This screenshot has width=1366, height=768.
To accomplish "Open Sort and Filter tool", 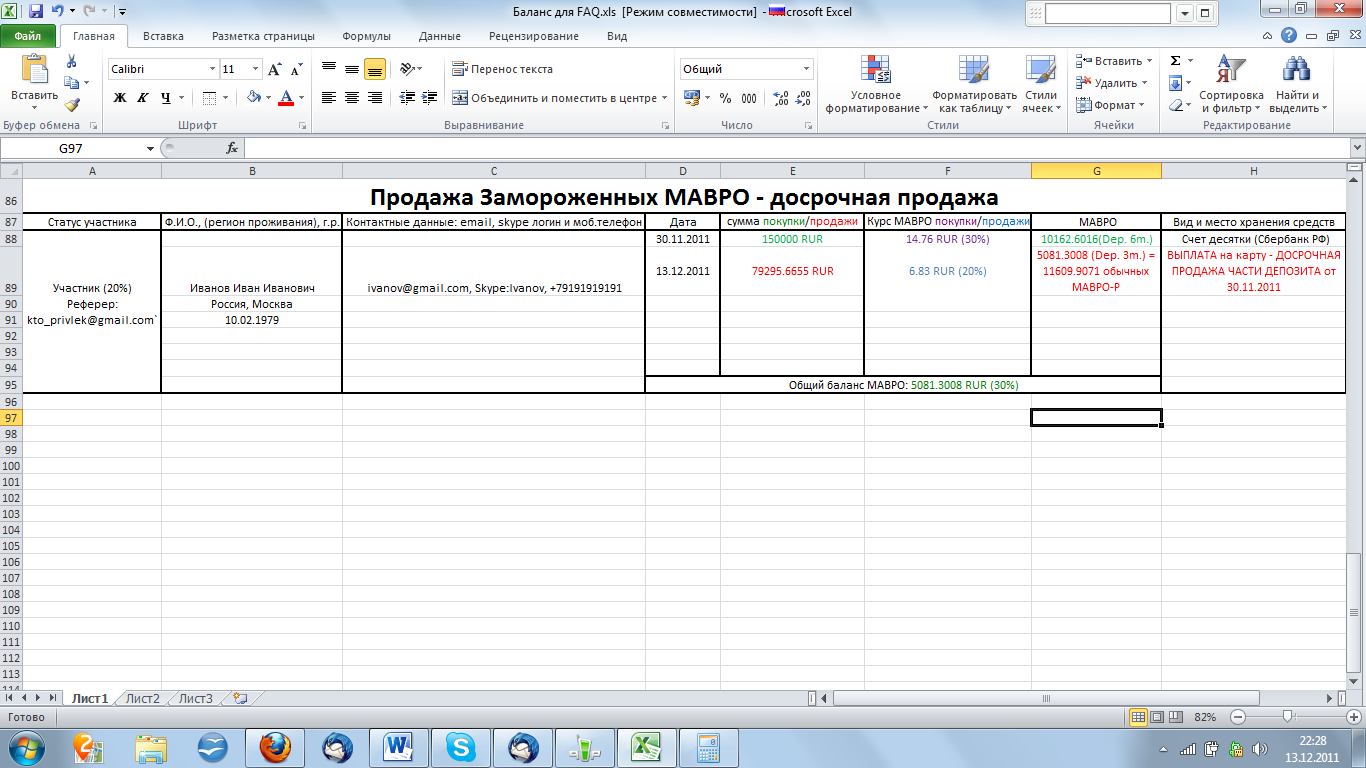I will 1231,85.
